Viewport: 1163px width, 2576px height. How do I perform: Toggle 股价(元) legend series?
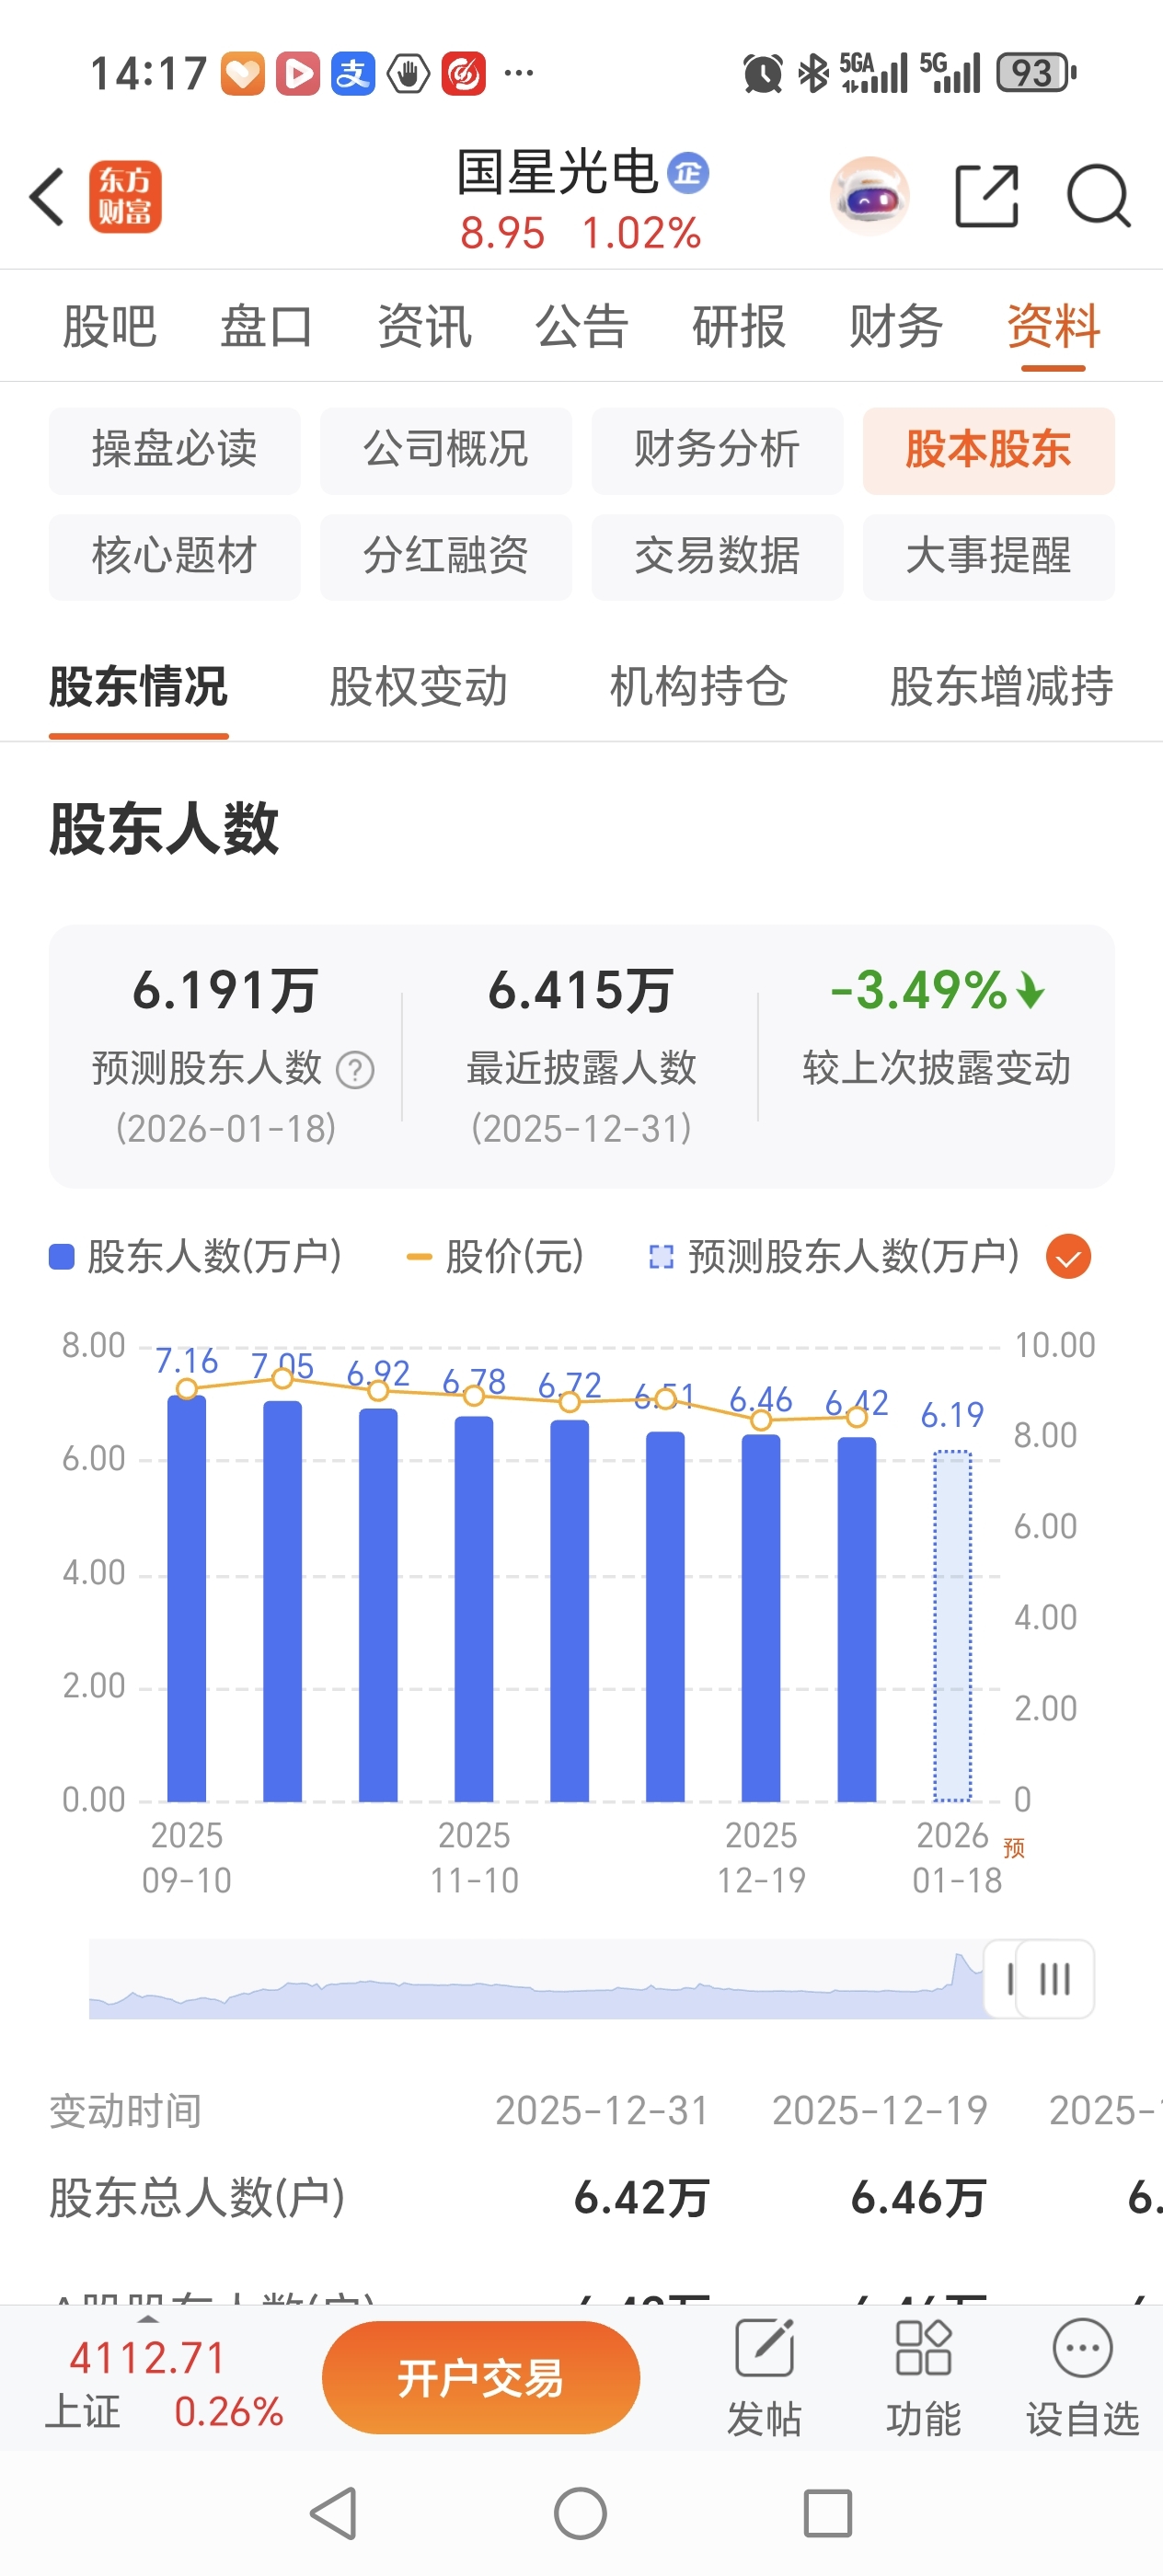495,1257
